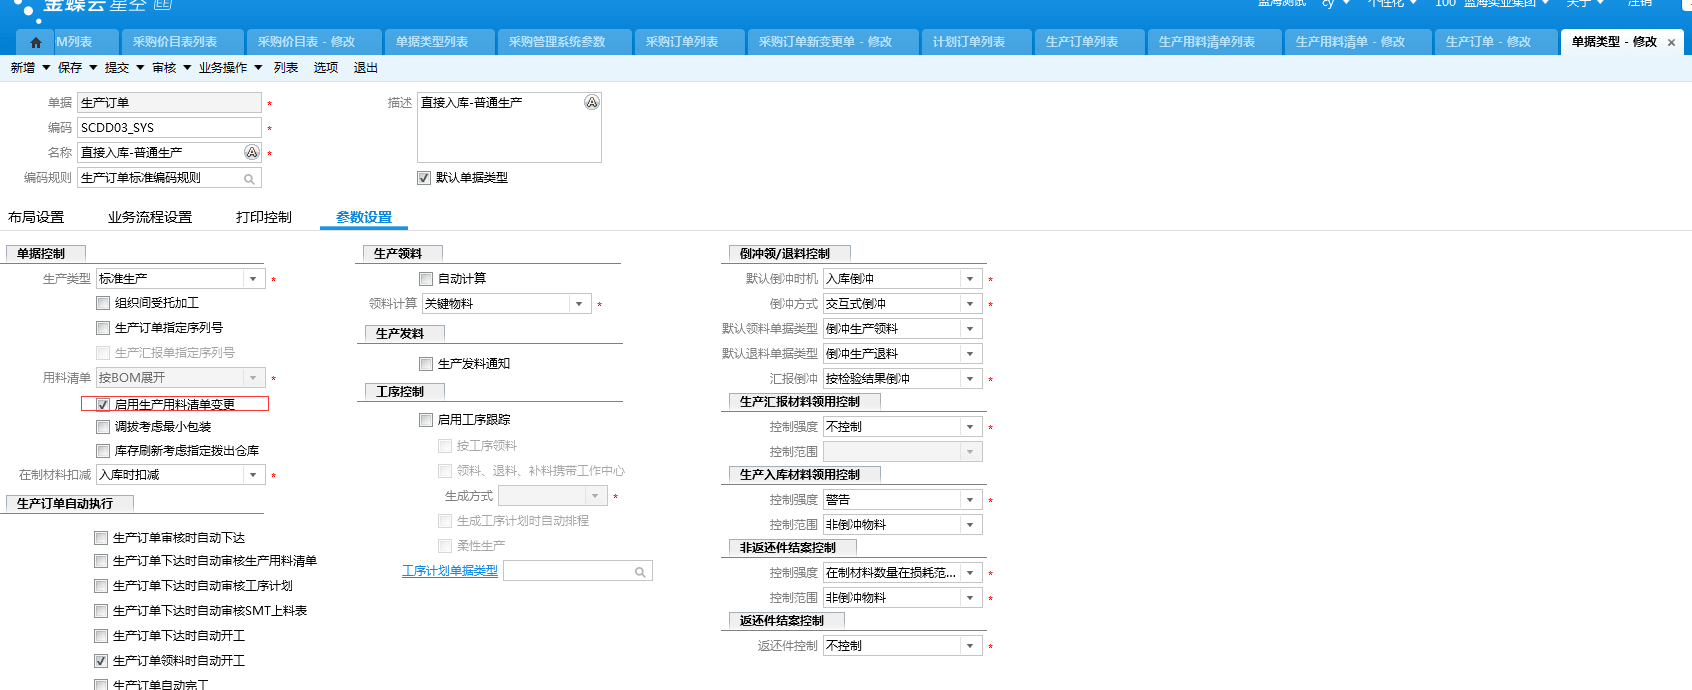The width and height of the screenshot is (1692, 690).
Task: Switch to 生产用料清单列表 tab
Action: 1215,42
